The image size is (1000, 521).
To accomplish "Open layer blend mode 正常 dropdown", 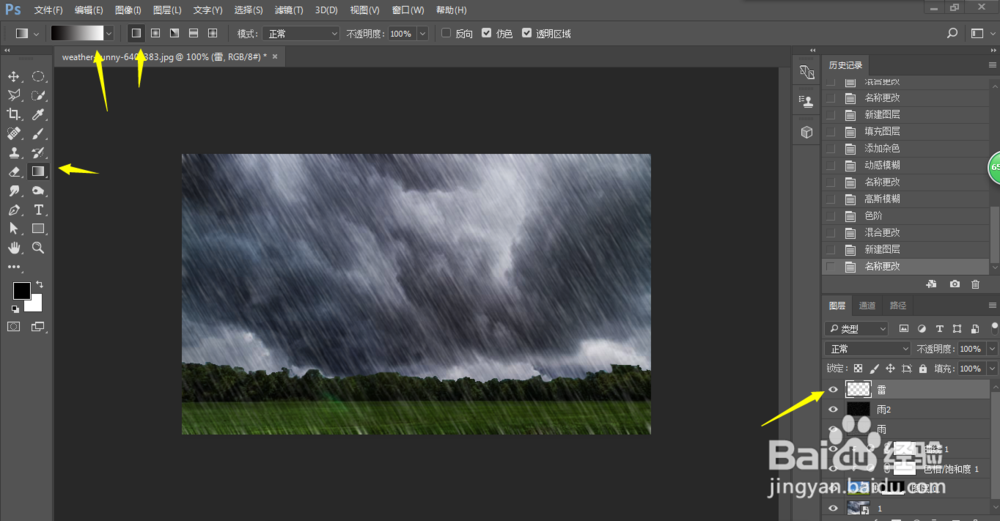I will (868, 349).
